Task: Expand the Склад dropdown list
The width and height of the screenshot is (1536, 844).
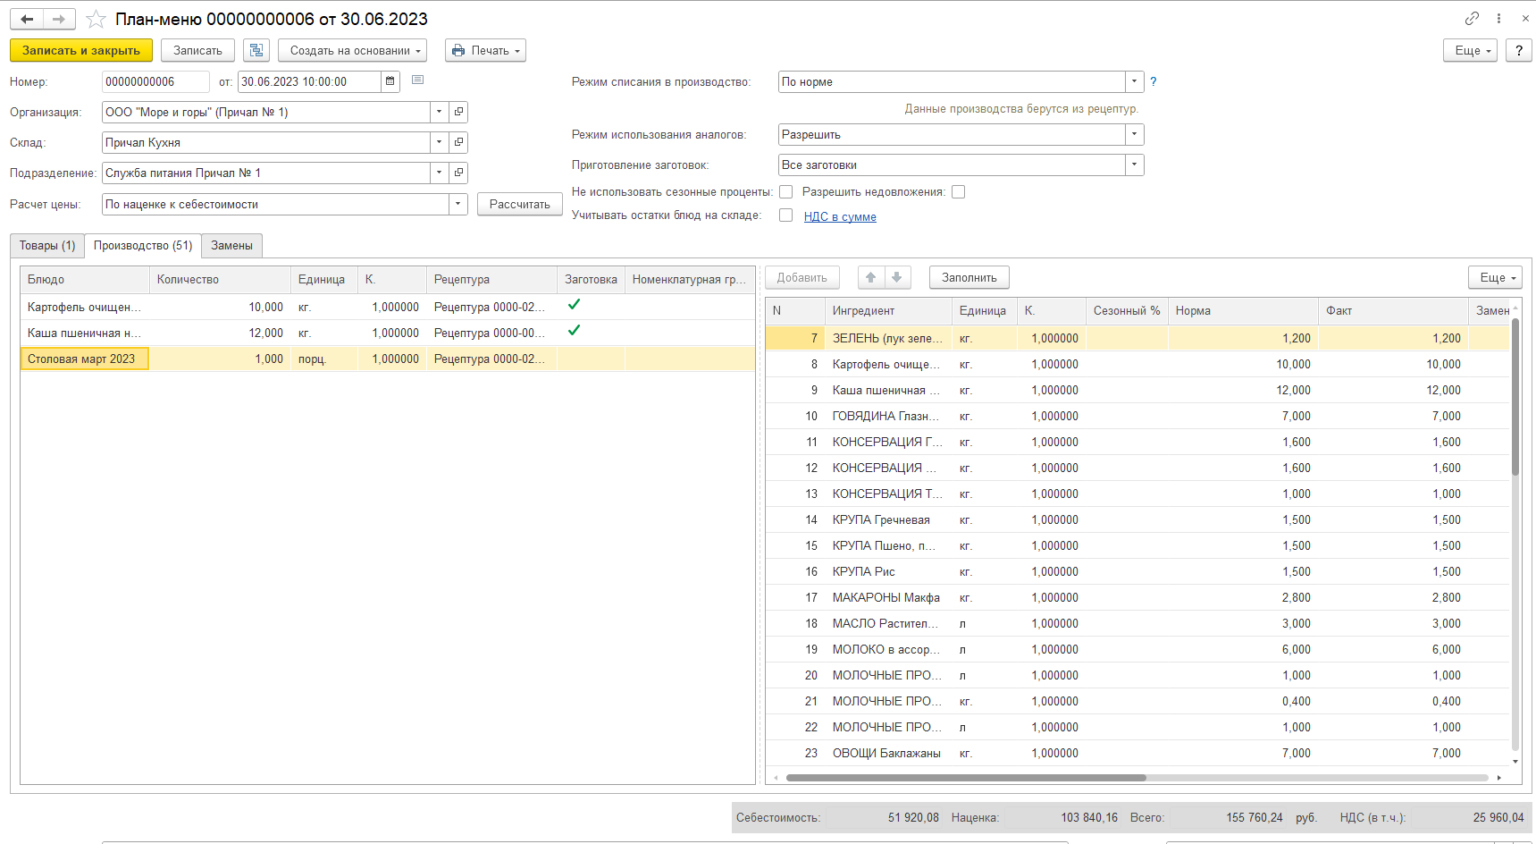Action: (x=439, y=142)
